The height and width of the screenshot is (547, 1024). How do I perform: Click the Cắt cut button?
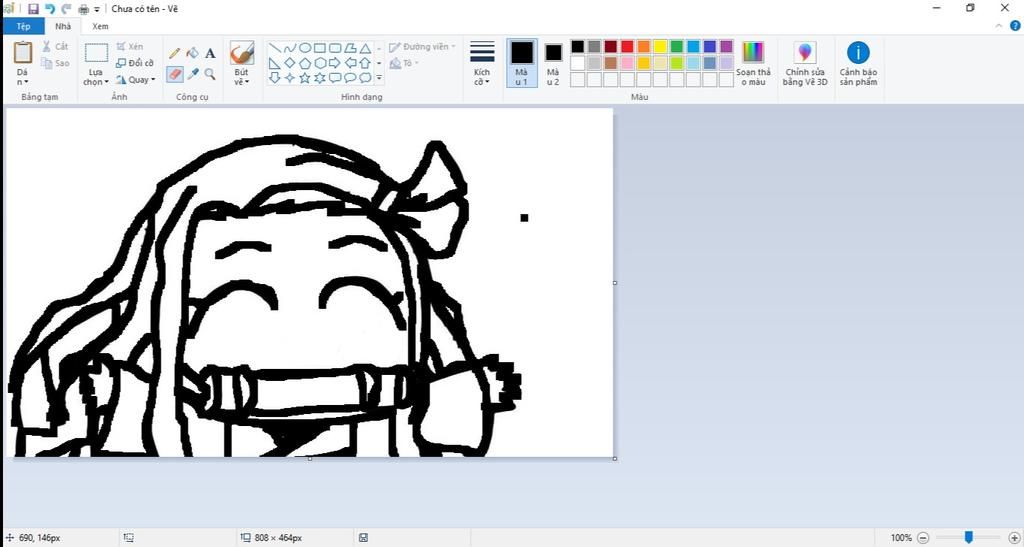coord(56,46)
